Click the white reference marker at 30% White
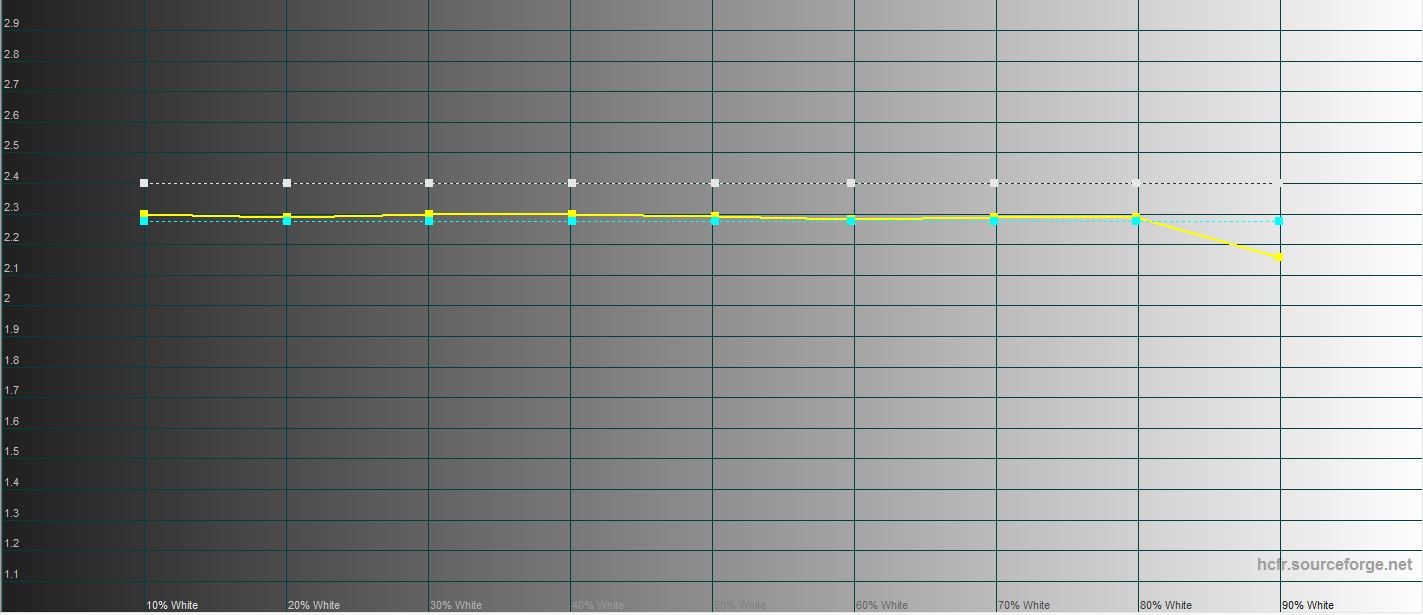The height and width of the screenshot is (615, 1423). click(429, 183)
